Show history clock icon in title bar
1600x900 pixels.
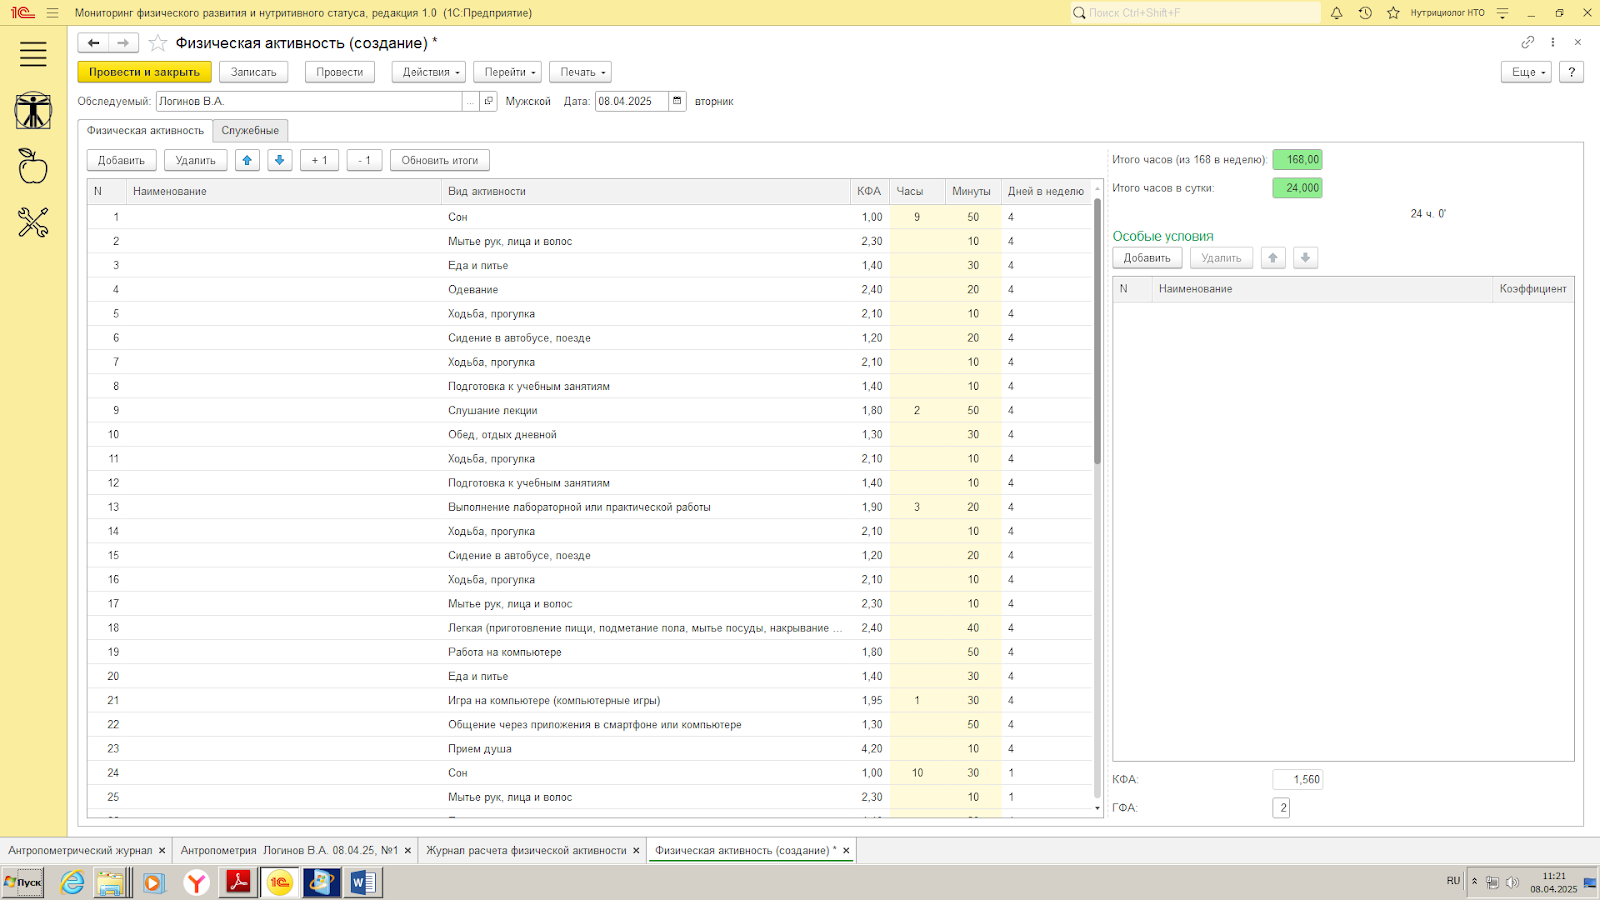[x=1365, y=13]
